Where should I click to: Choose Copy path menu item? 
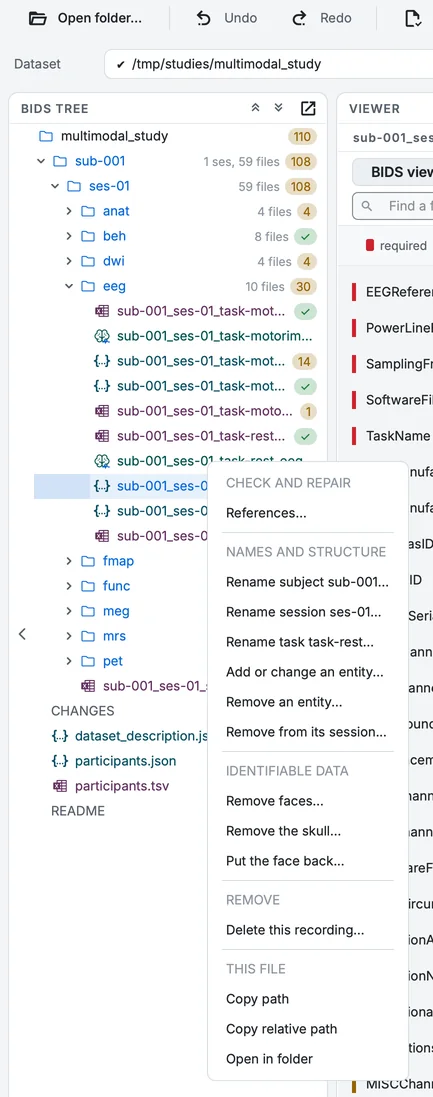point(308,999)
